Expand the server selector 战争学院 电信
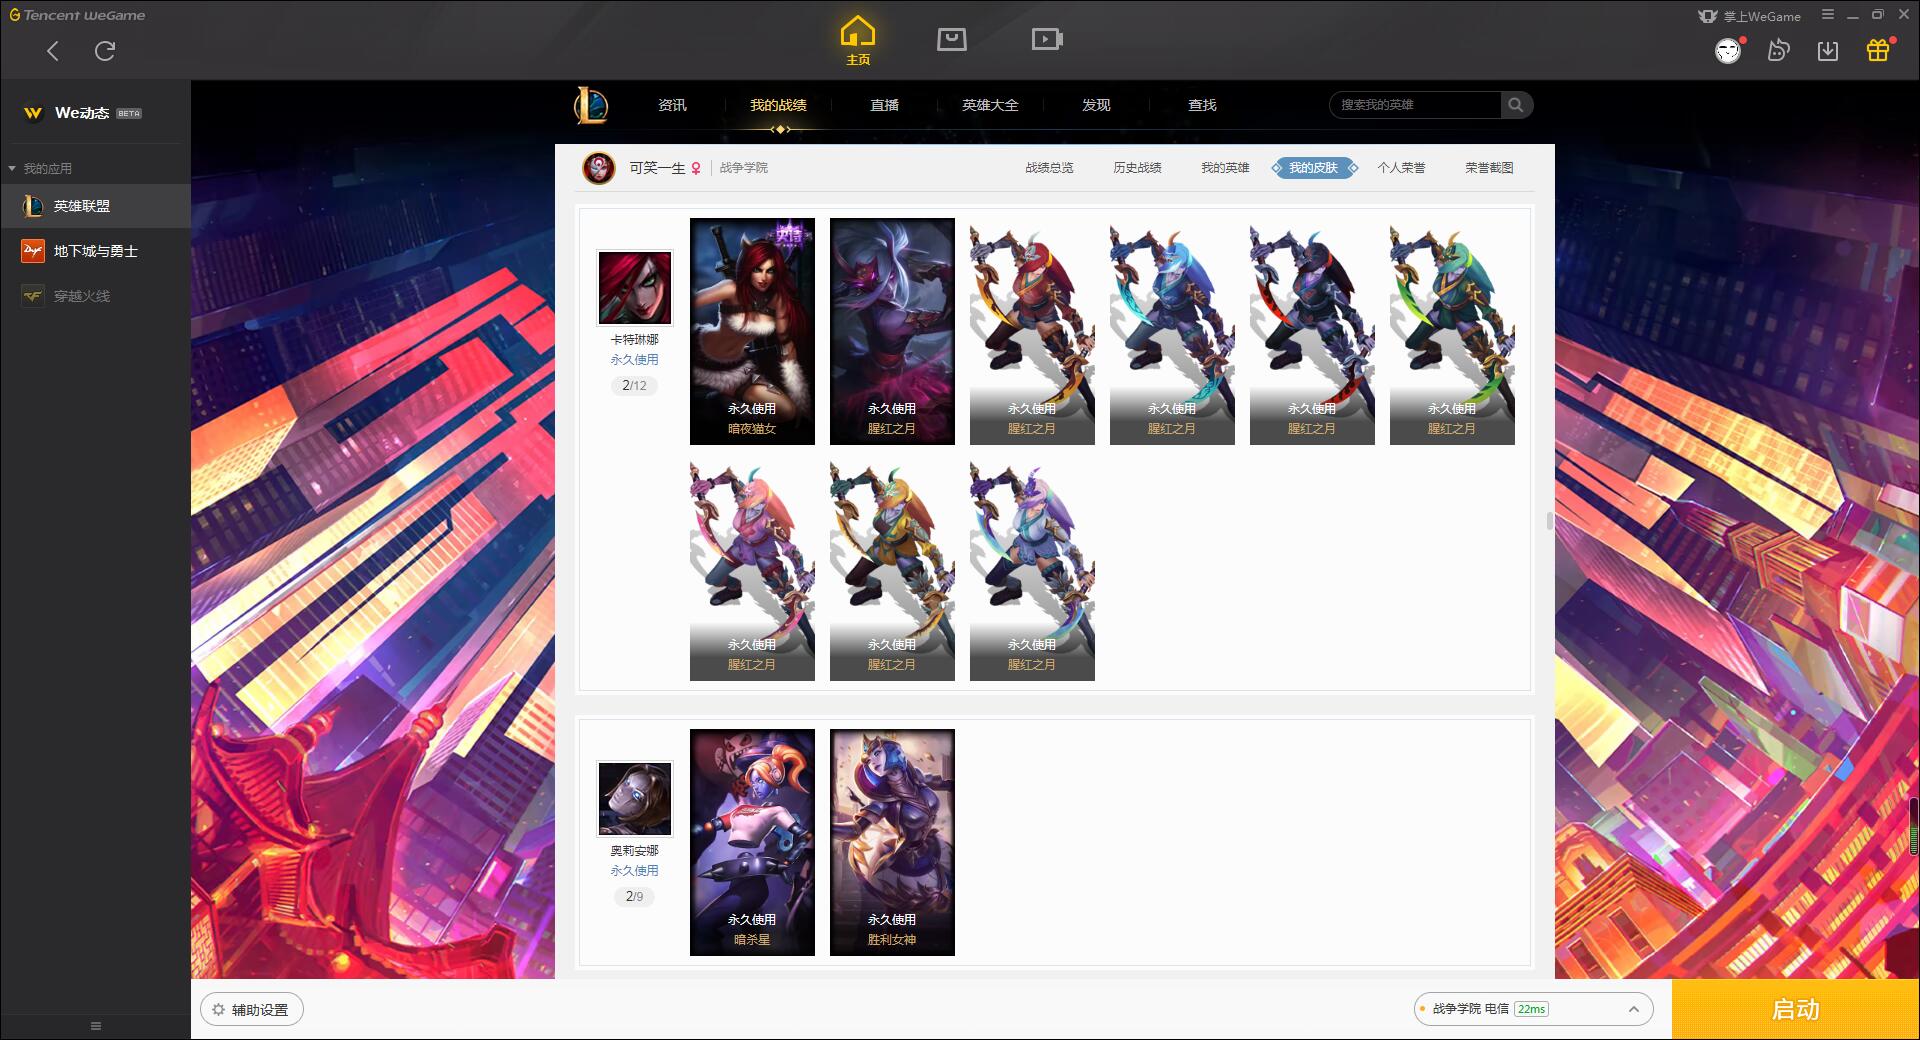Image resolution: width=1920 pixels, height=1040 pixels. pyautogui.click(x=1533, y=1009)
